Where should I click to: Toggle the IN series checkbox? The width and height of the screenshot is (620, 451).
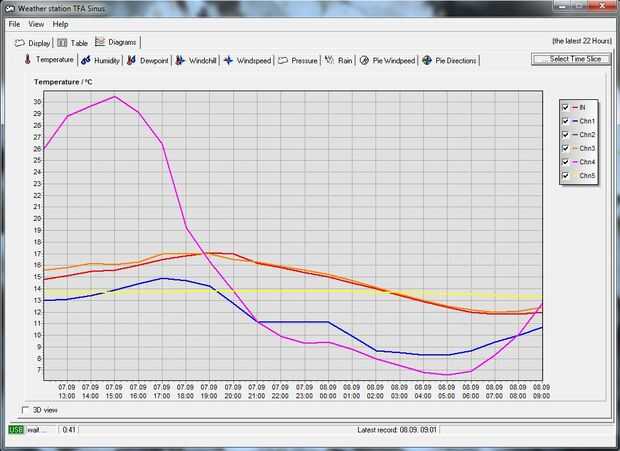[x=565, y=107]
